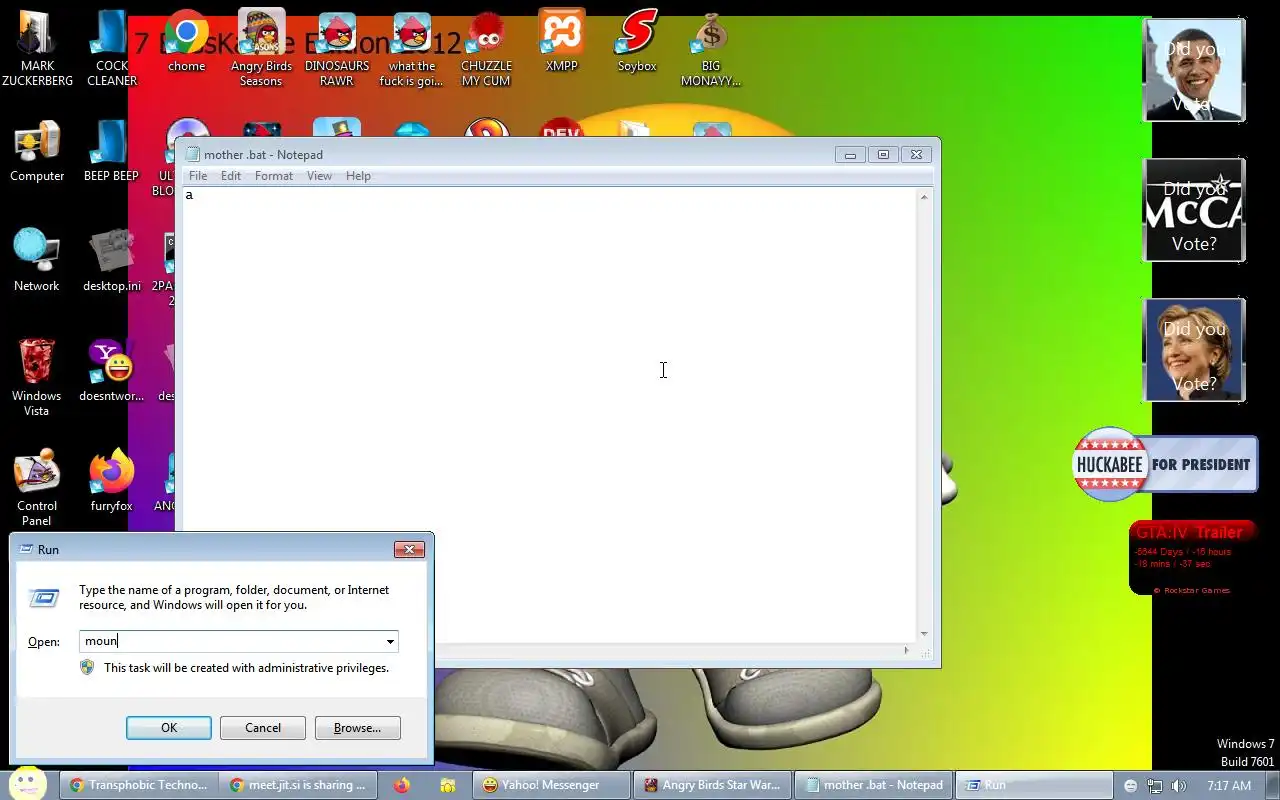This screenshot has height=800, width=1280.
Task: Click the Obama 'Did you Vote?' gadget
Action: [x=1194, y=70]
